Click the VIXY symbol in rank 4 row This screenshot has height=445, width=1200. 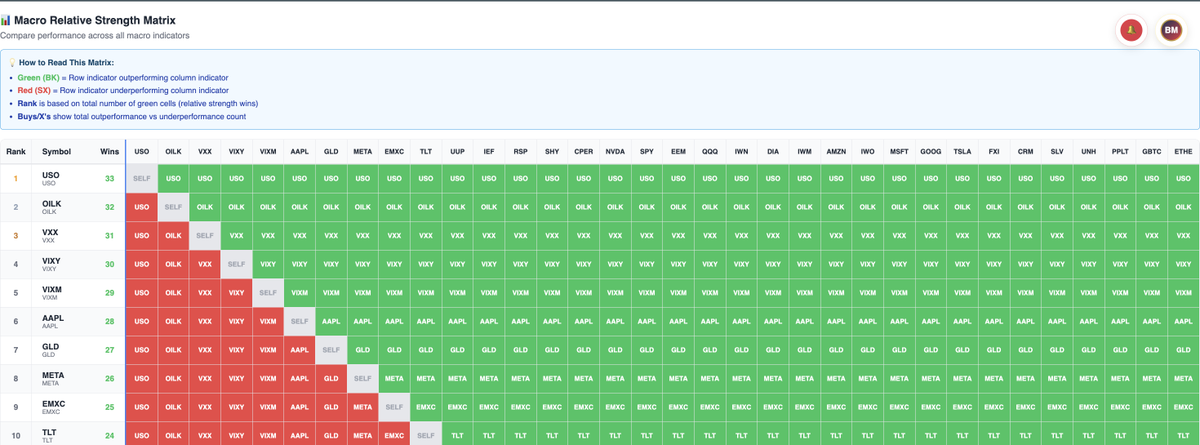click(51, 262)
